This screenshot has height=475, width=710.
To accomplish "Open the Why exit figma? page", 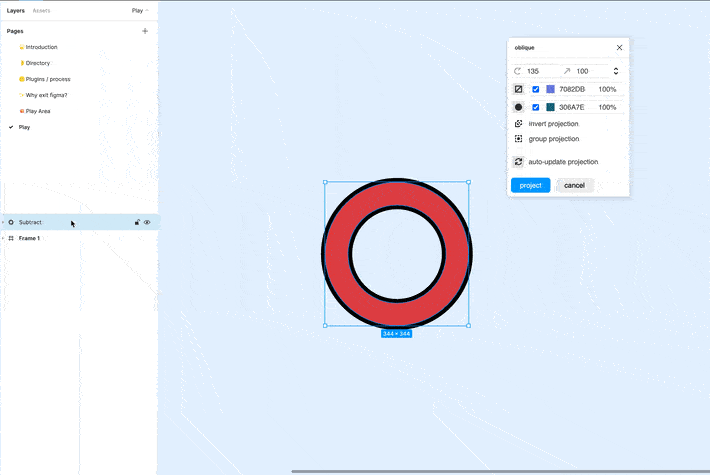I will pyautogui.click(x=46, y=95).
